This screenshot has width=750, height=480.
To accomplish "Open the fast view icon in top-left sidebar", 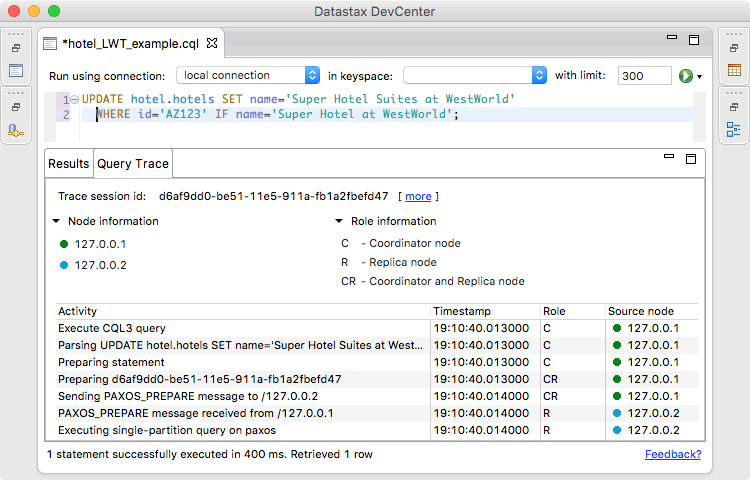I will click(x=16, y=71).
